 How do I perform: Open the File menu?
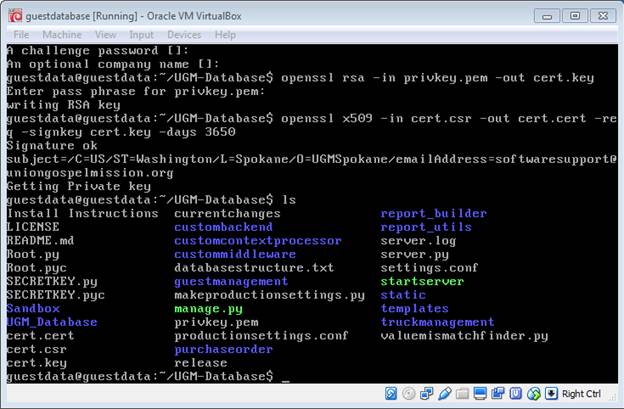21,34
